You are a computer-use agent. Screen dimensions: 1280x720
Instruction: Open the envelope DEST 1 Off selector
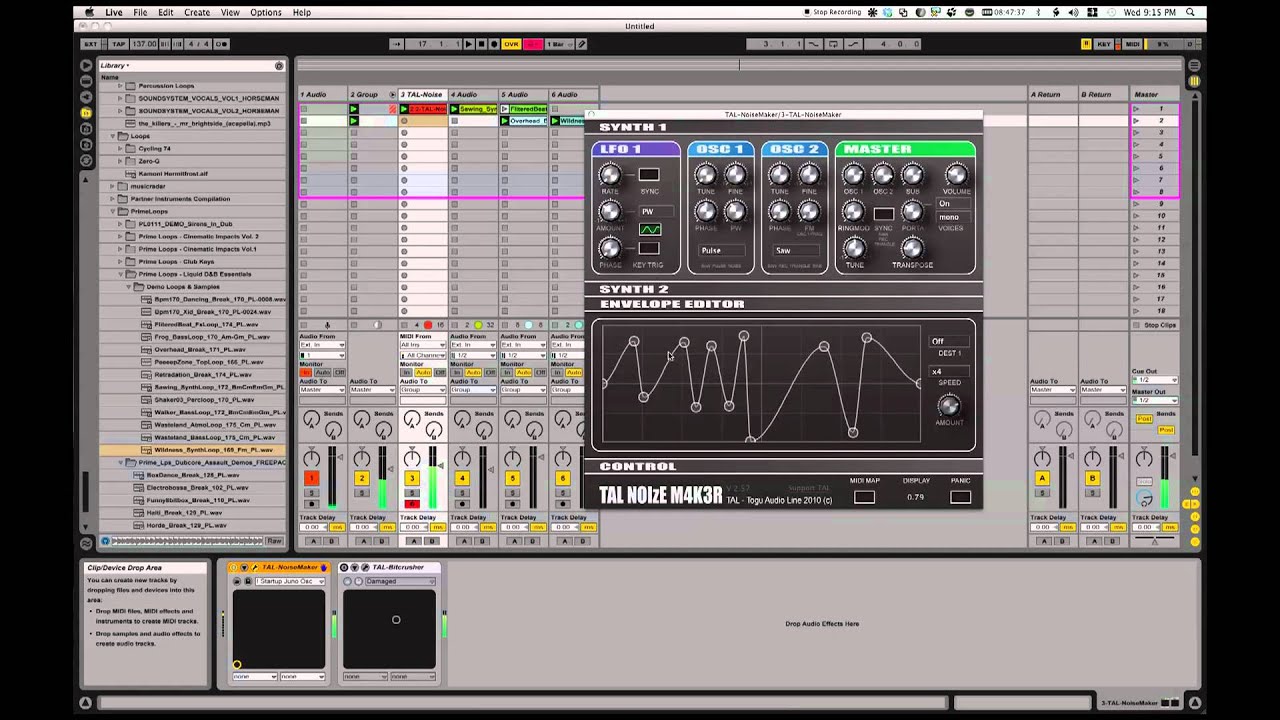point(949,341)
